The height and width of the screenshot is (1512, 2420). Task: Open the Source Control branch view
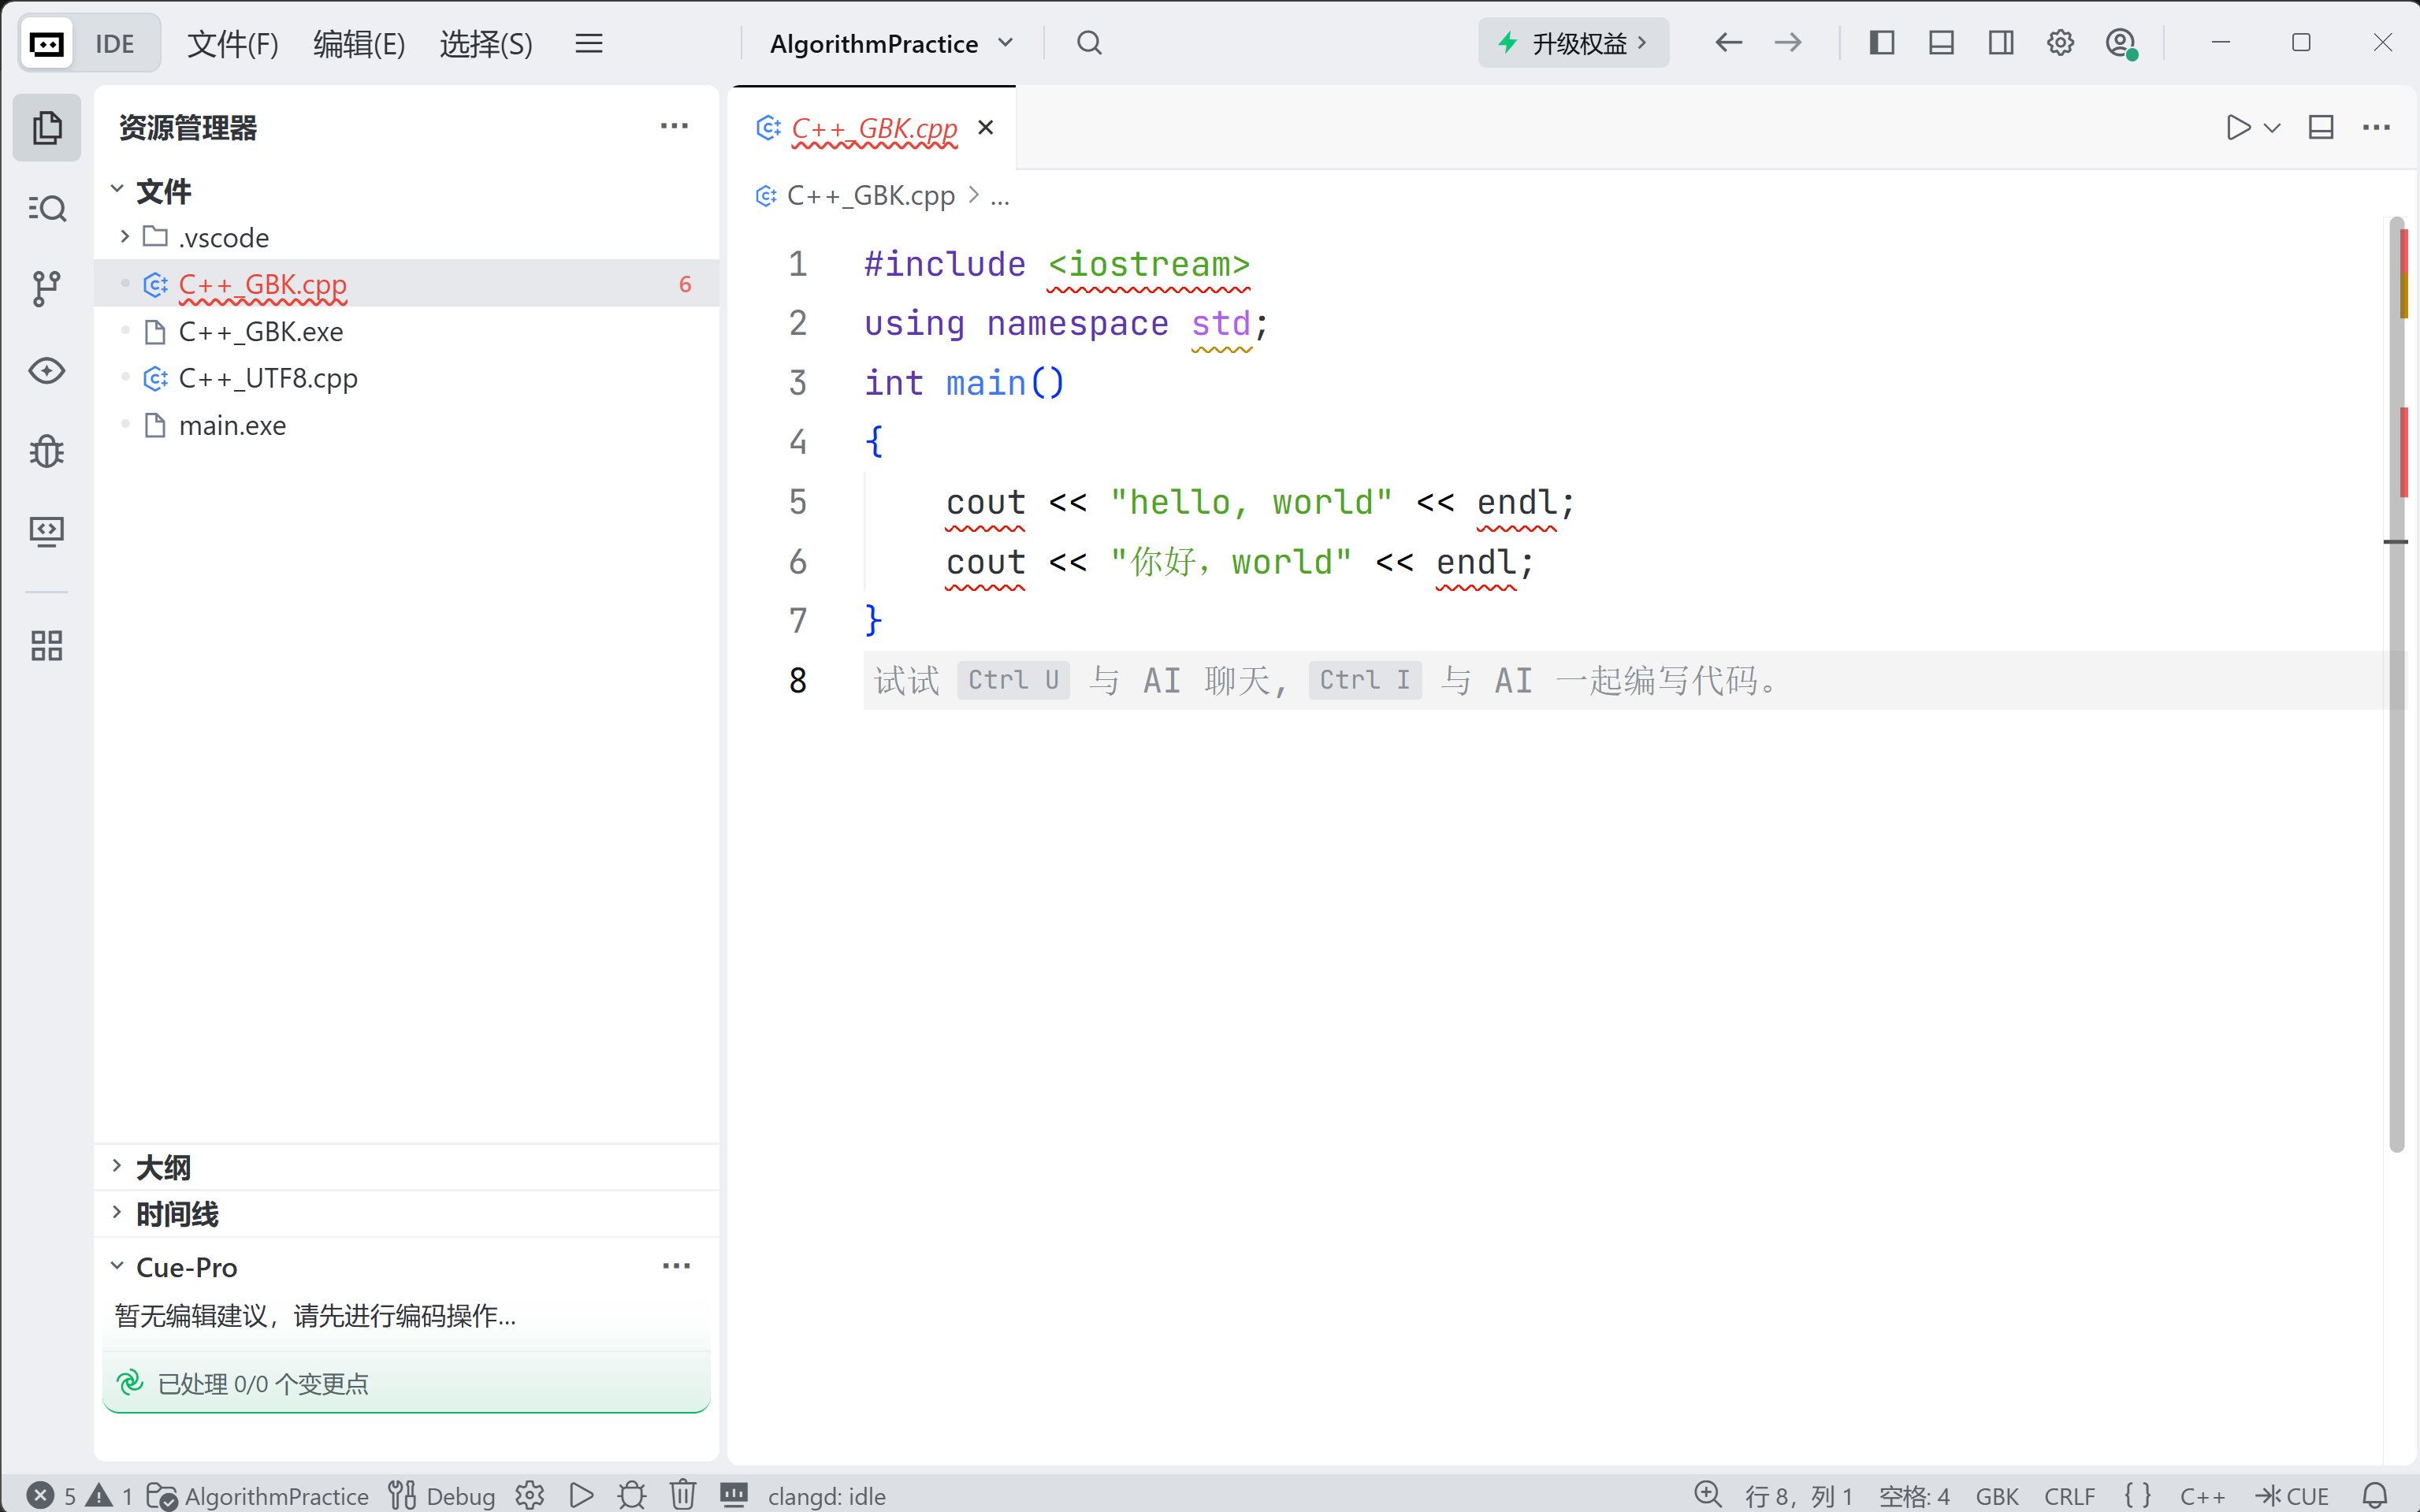[47, 289]
